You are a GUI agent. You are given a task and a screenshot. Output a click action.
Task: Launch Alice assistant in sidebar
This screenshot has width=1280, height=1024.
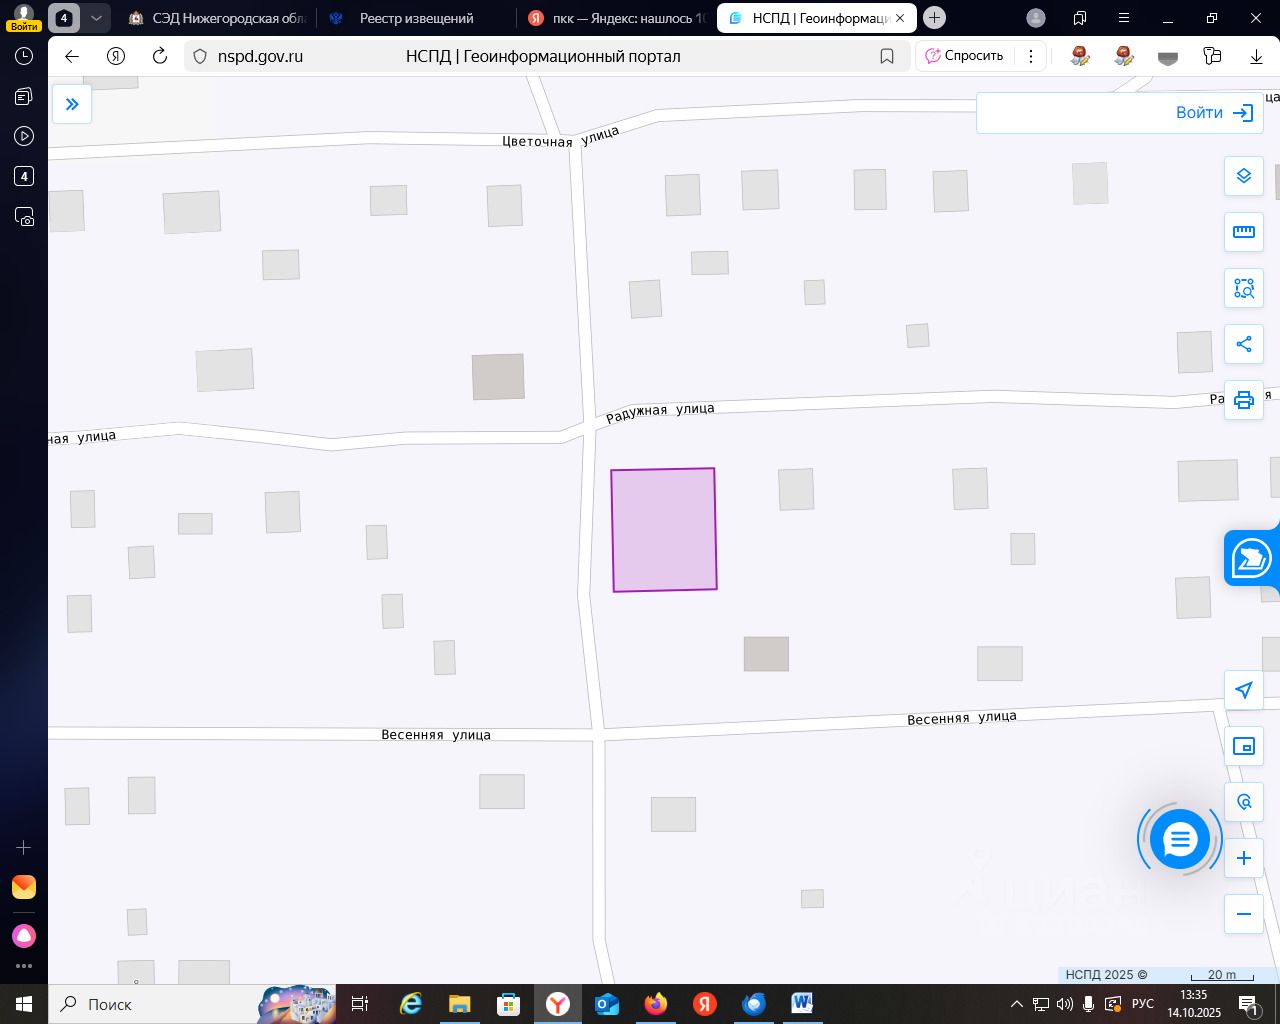(24, 936)
